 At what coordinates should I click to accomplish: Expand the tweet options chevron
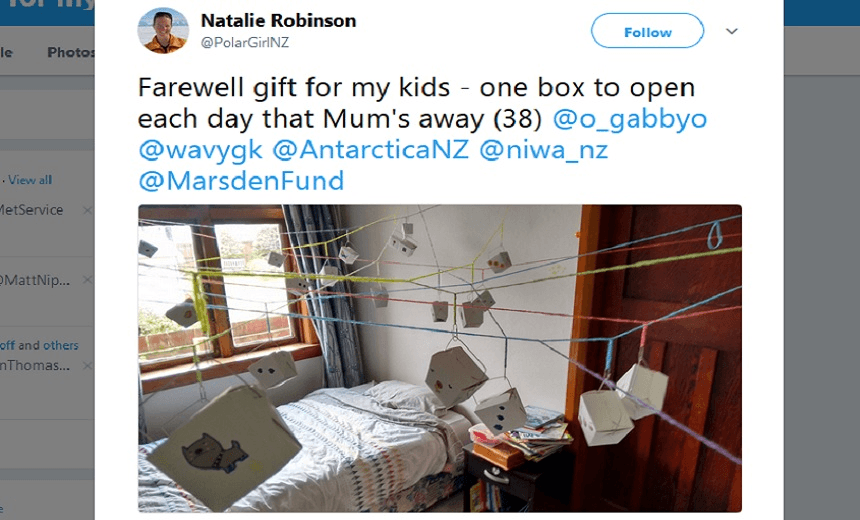(x=732, y=31)
